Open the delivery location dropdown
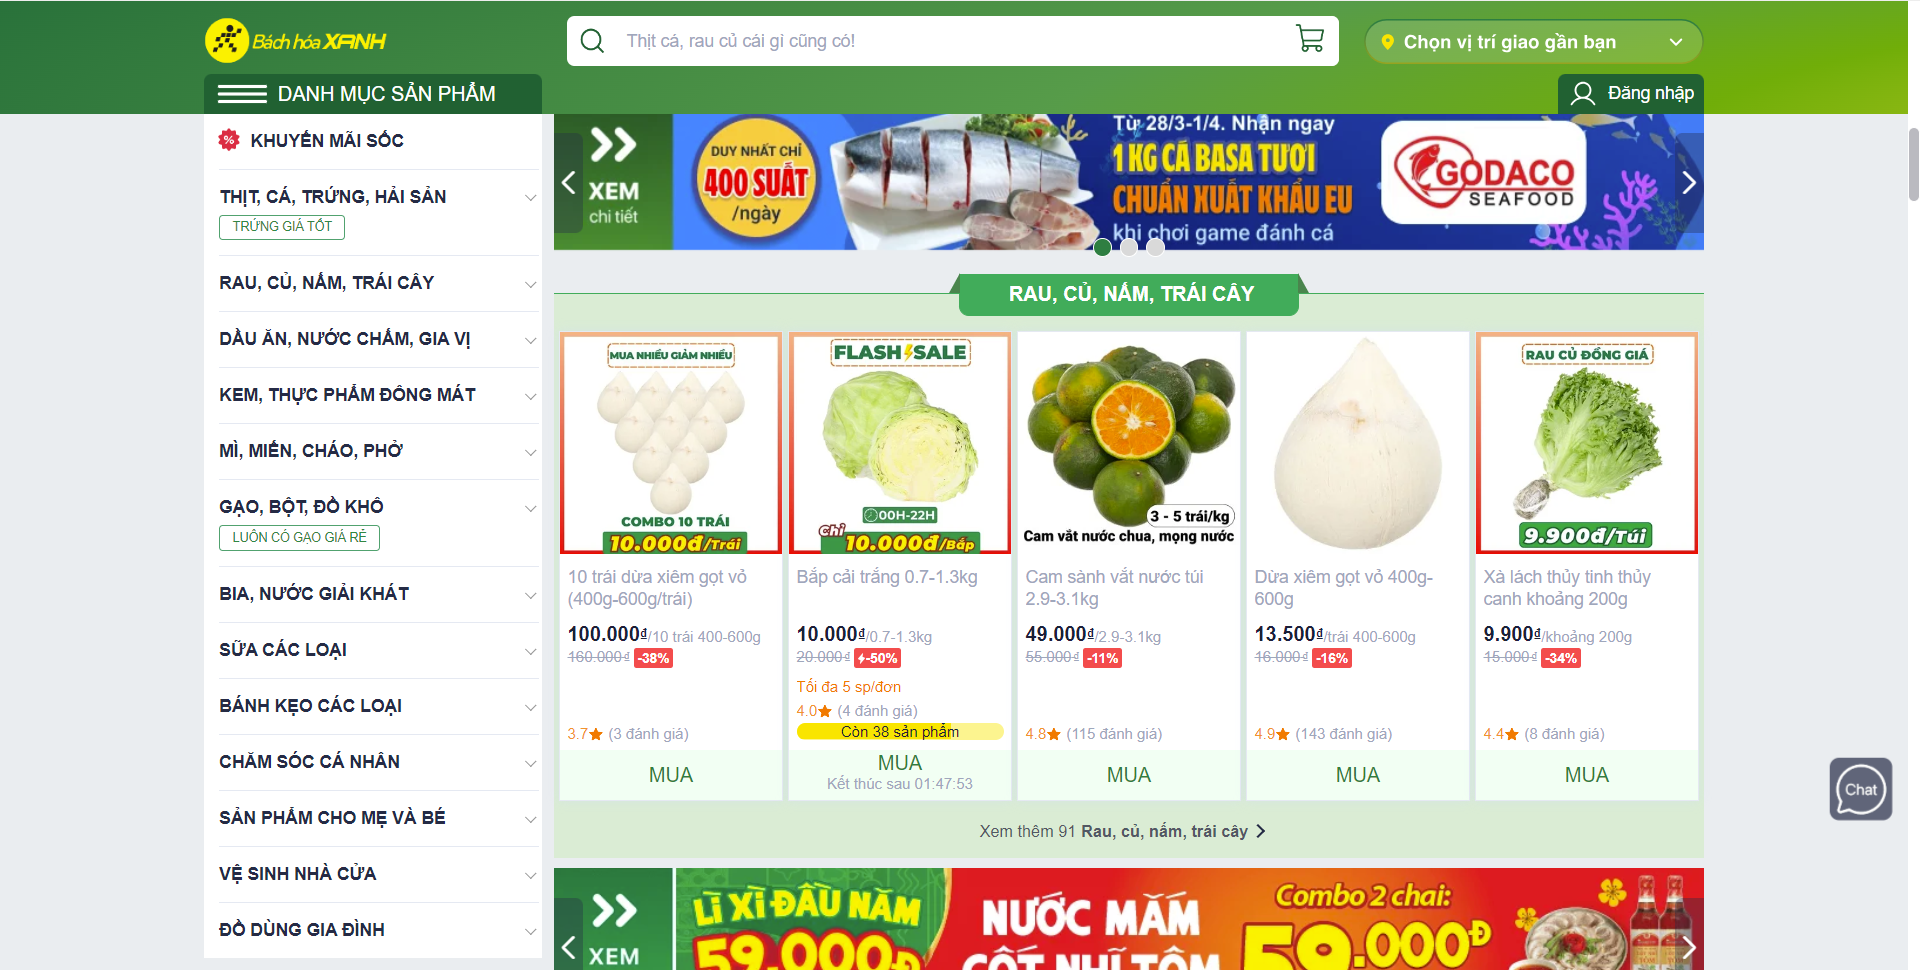 coord(1533,42)
